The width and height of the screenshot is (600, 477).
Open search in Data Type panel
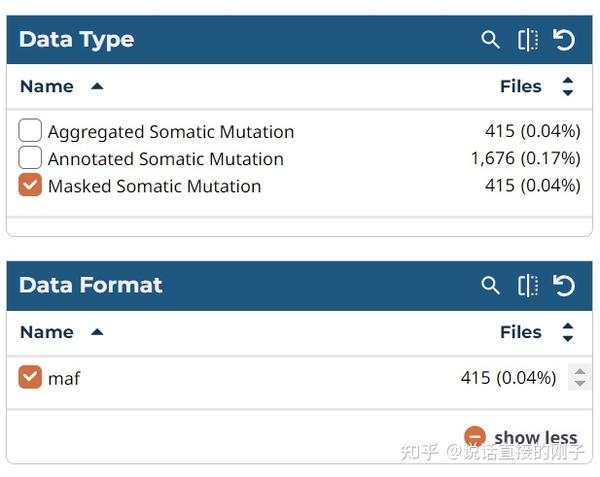[x=490, y=40]
